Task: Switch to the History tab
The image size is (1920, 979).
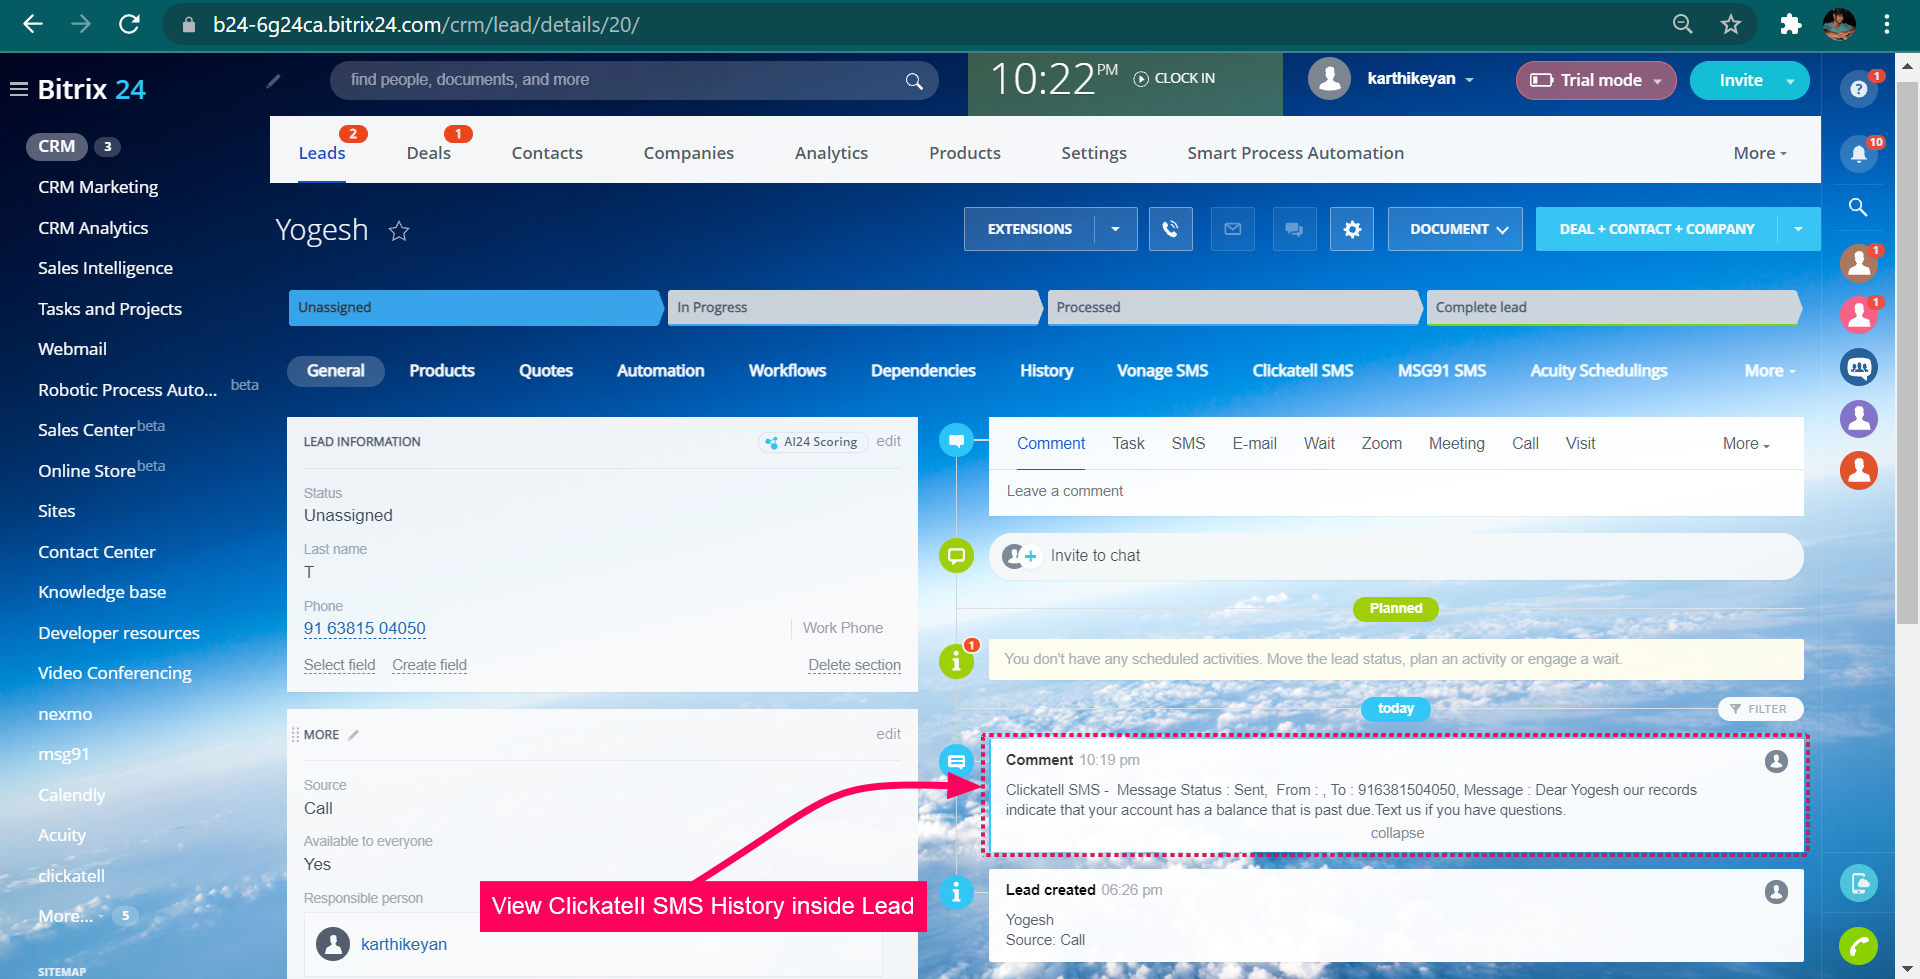Action: pos(1046,370)
